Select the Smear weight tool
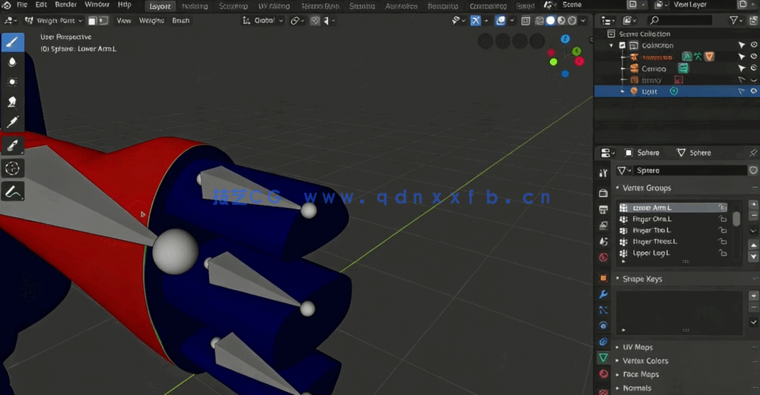This screenshot has width=760, height=395. click(13, 101)
